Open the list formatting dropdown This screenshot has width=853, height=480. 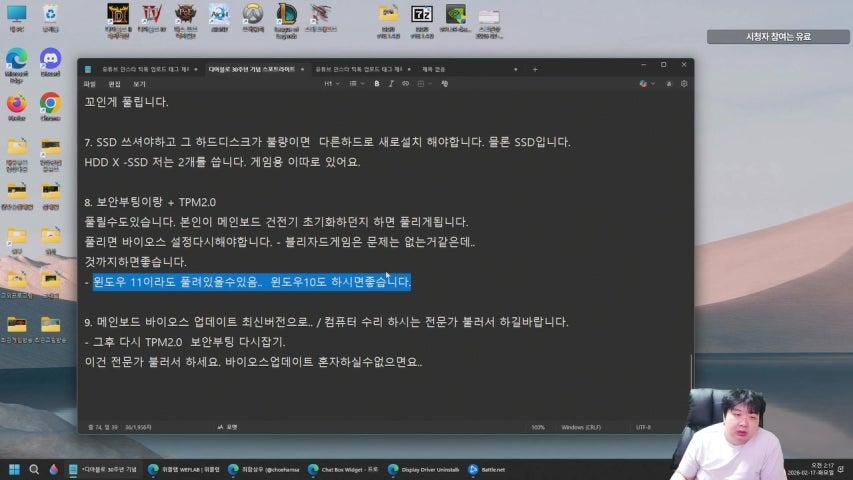pos(356,84)
